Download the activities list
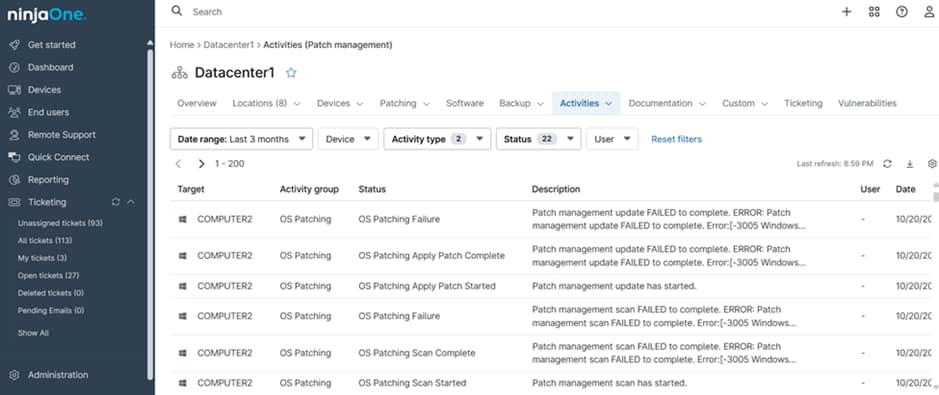The height and width of the screenshot is (395, 939). (910, 163)
